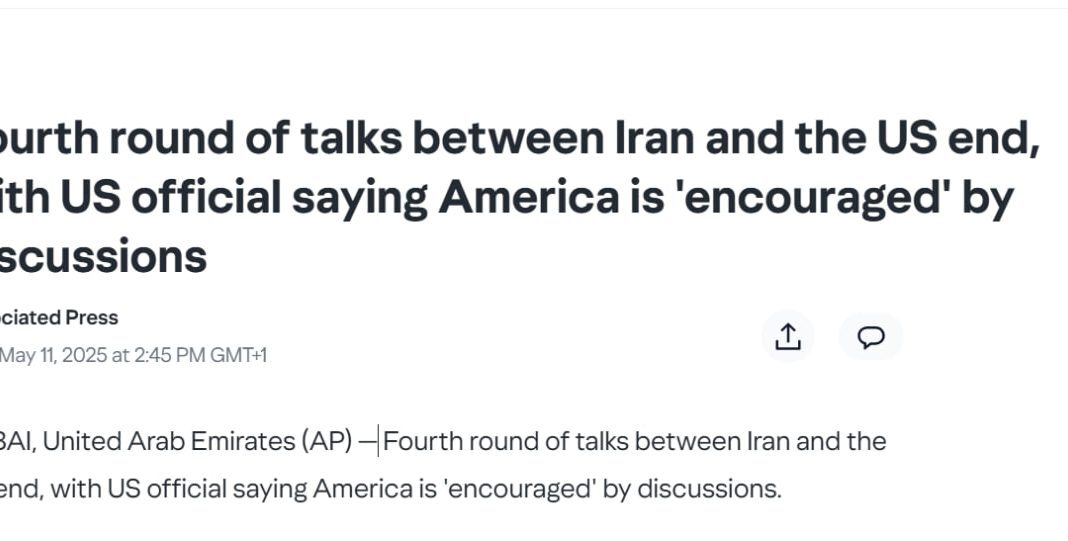Viewport: 1068px width, 541px height.
Task: Click the May 11, 2025 publication date
Action: pos(53,355)
